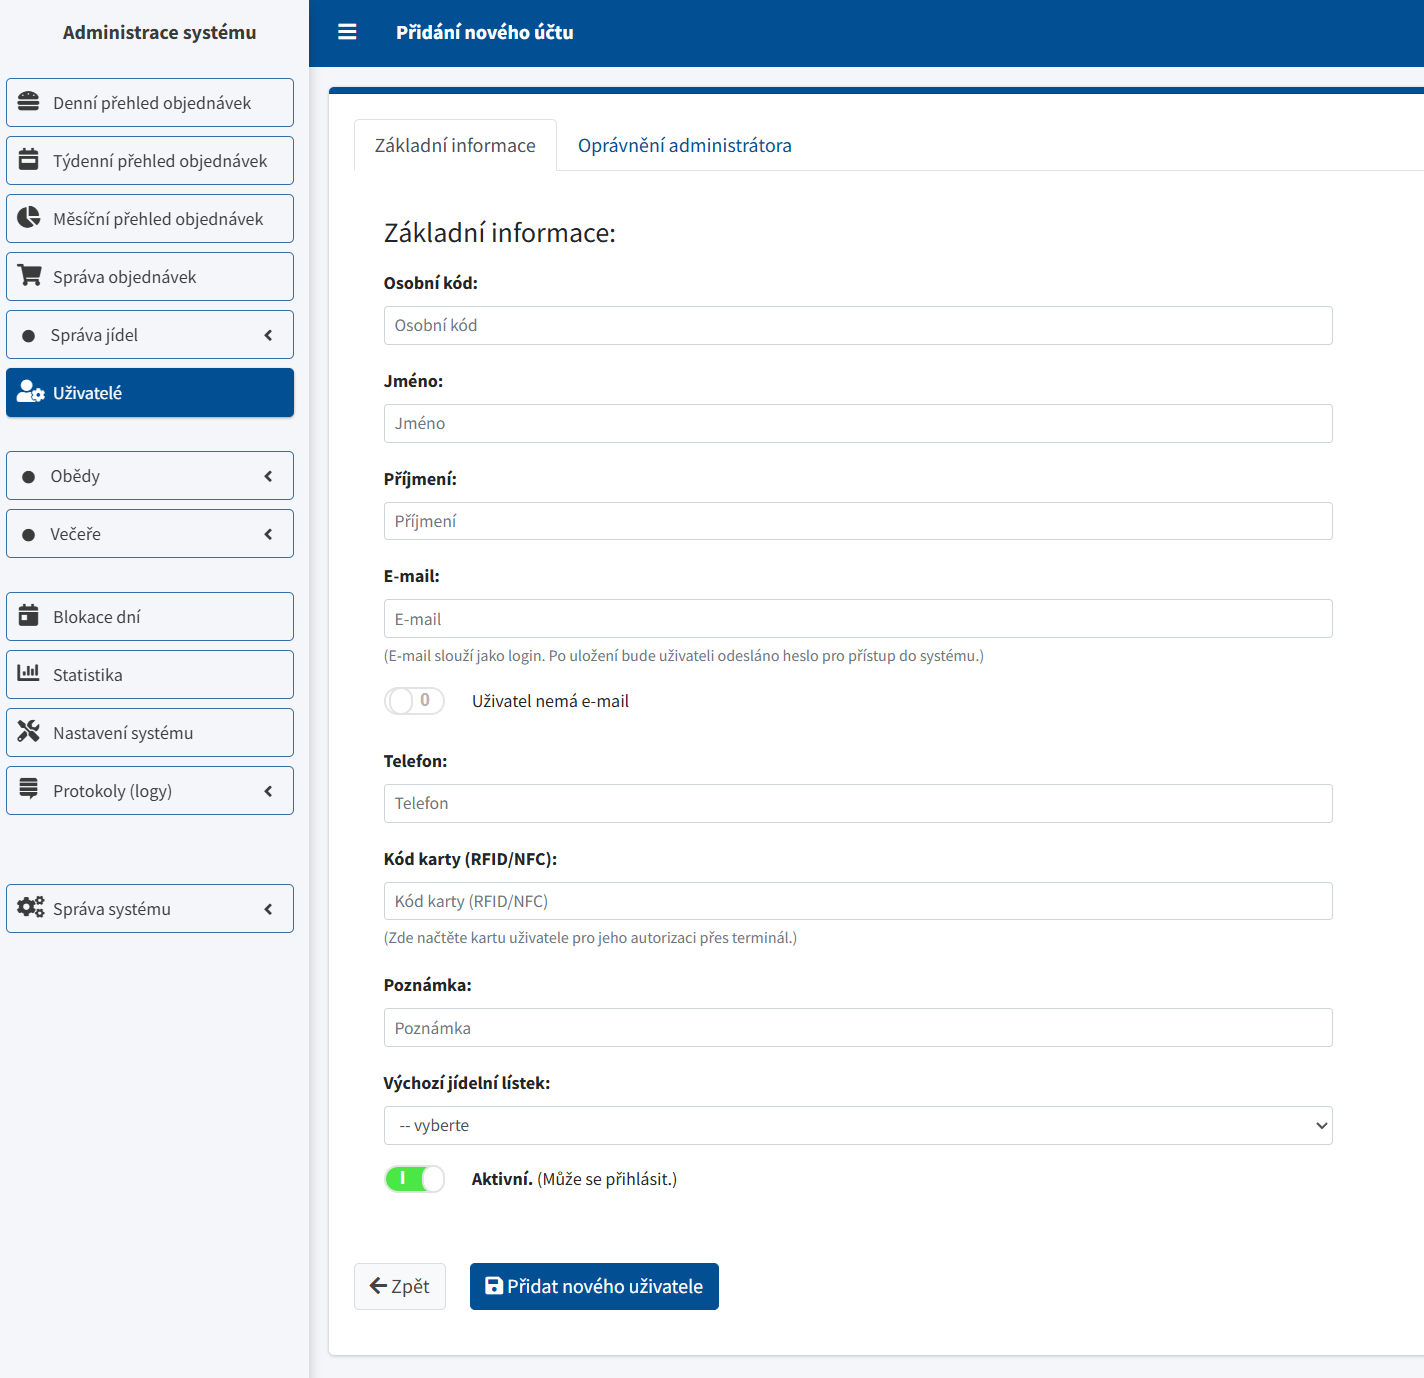Click the calendar icon for Týdenní přehled objednávek
The image size is (1424, 1378).
click(x=29, y=160)
